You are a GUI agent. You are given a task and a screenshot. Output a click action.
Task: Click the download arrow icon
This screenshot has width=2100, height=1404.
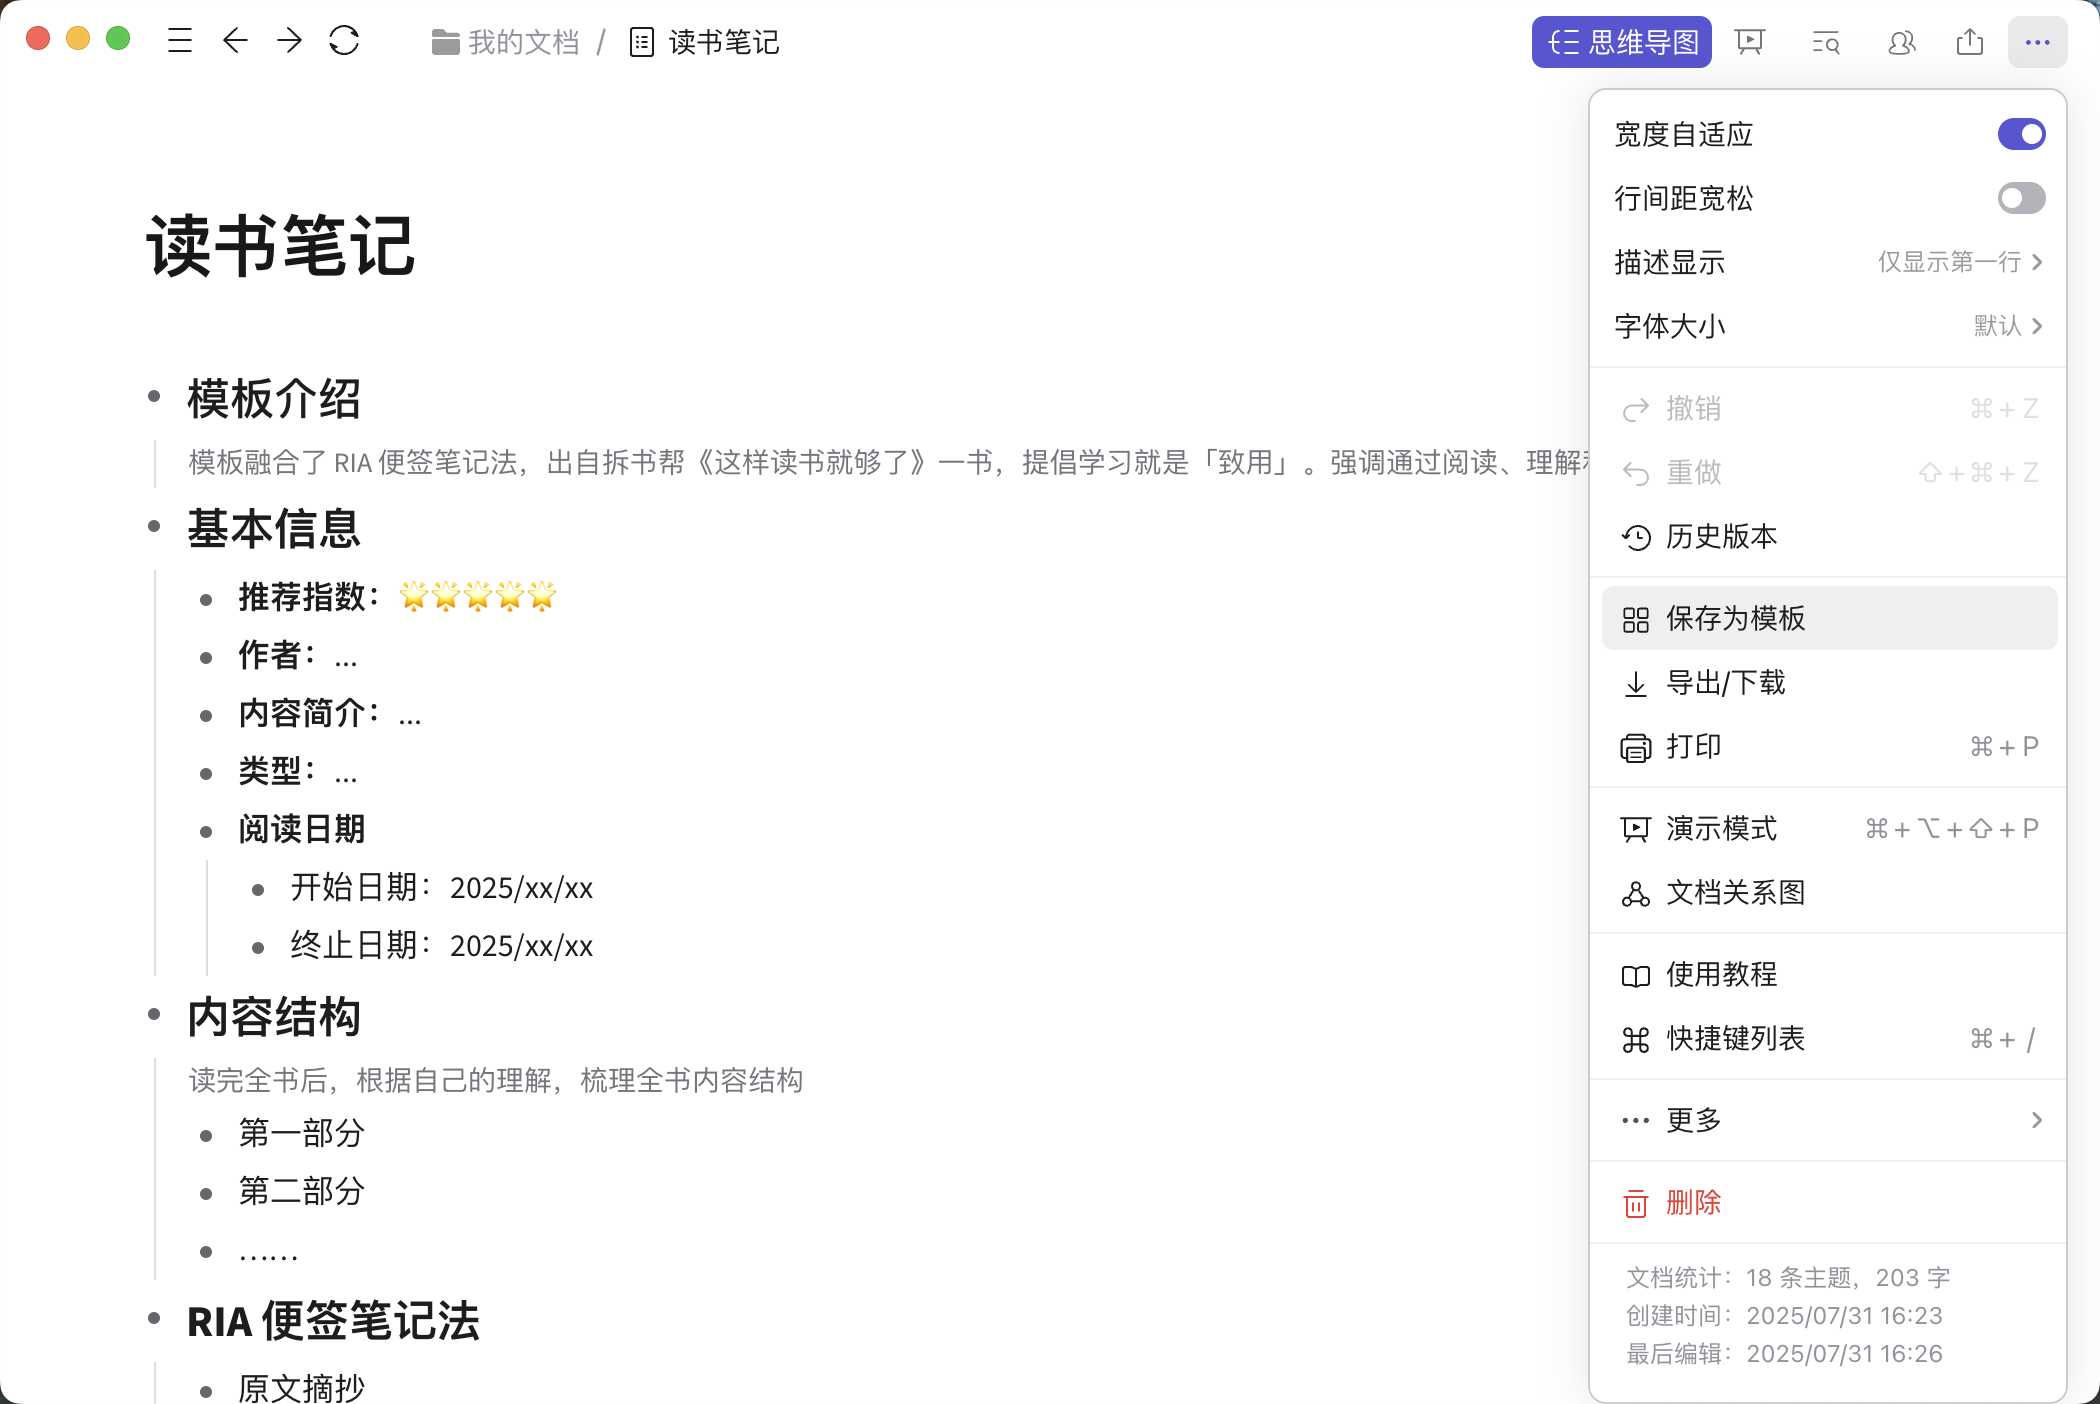coord(1636,684)
